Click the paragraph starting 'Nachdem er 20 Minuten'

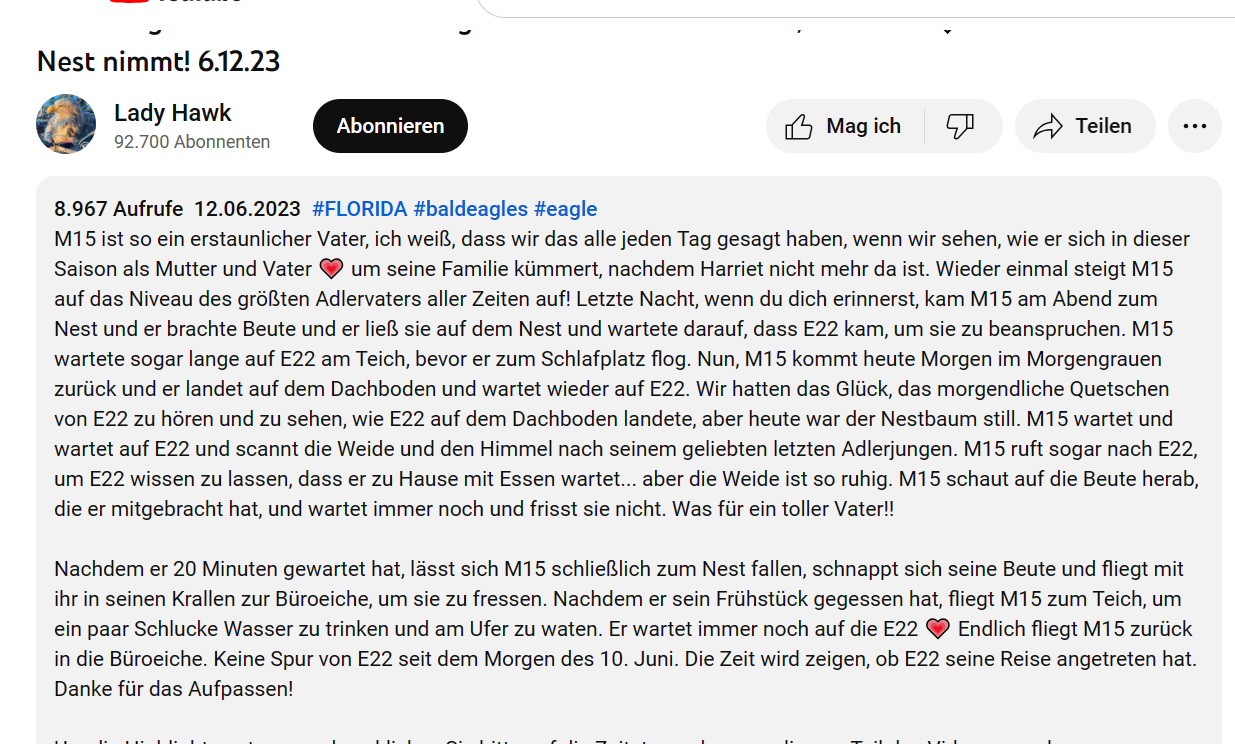click(x=625, y=629)
